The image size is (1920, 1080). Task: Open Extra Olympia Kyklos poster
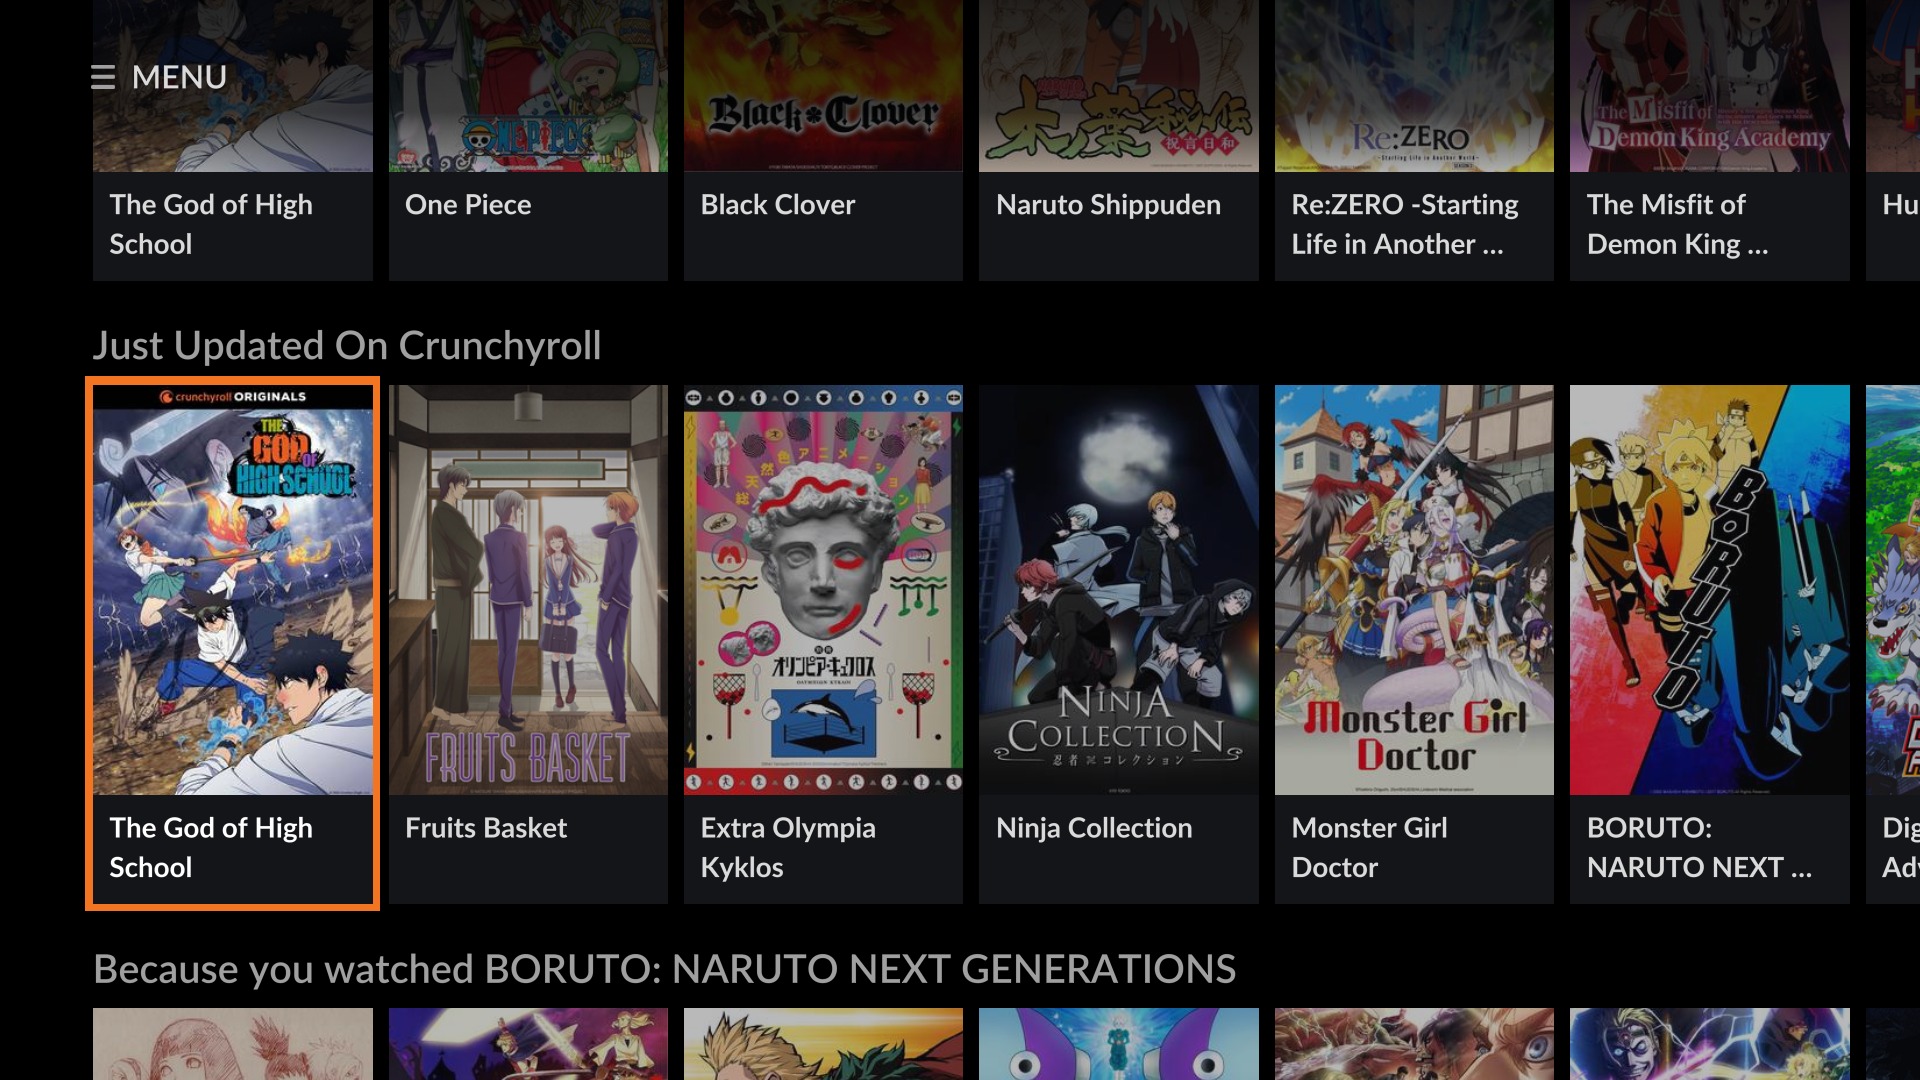point(823,590)
